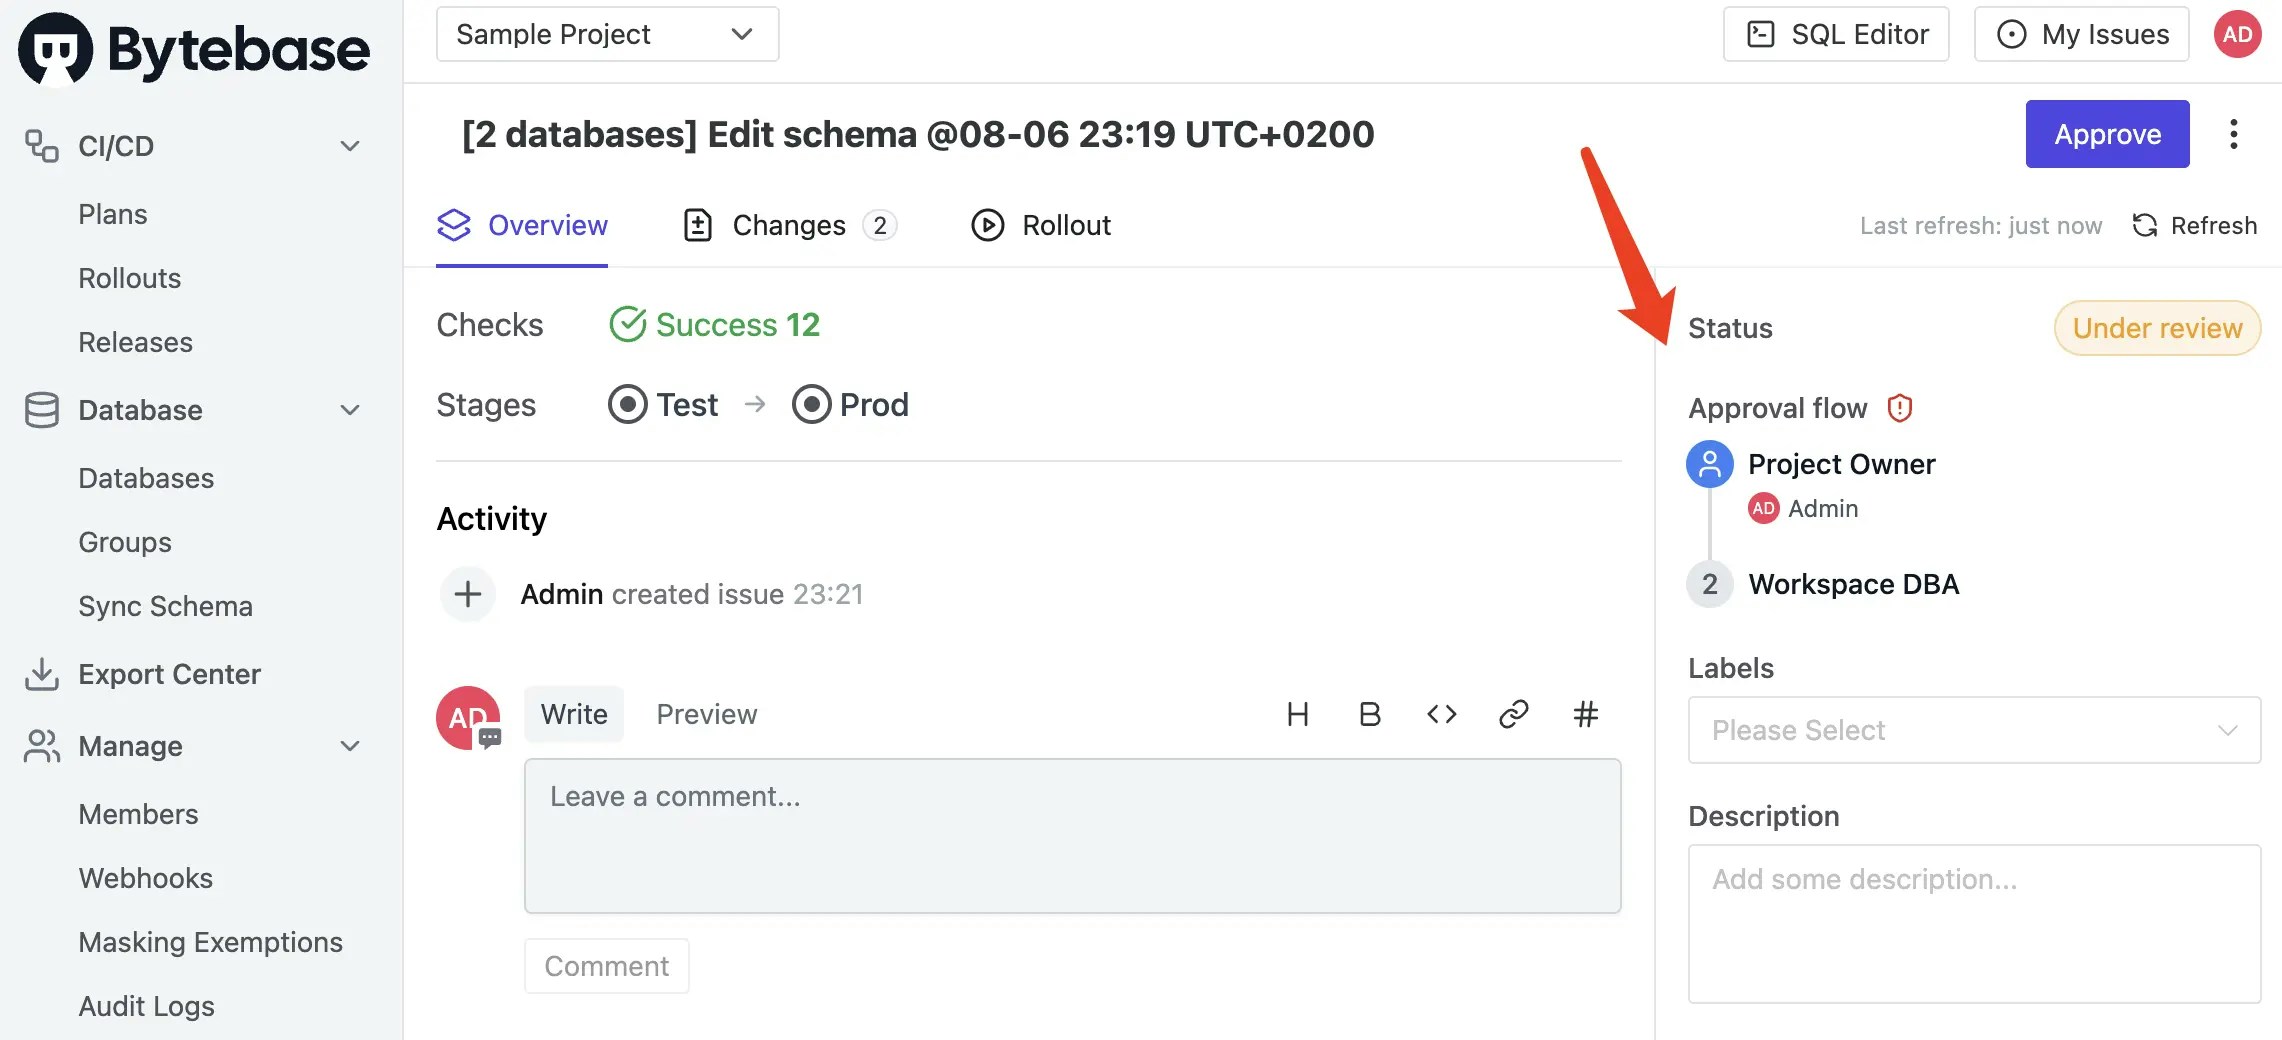Screen dimensions: 2282x1040
Task: Select the Prod stage radio indicator
Action: (811, 404)
